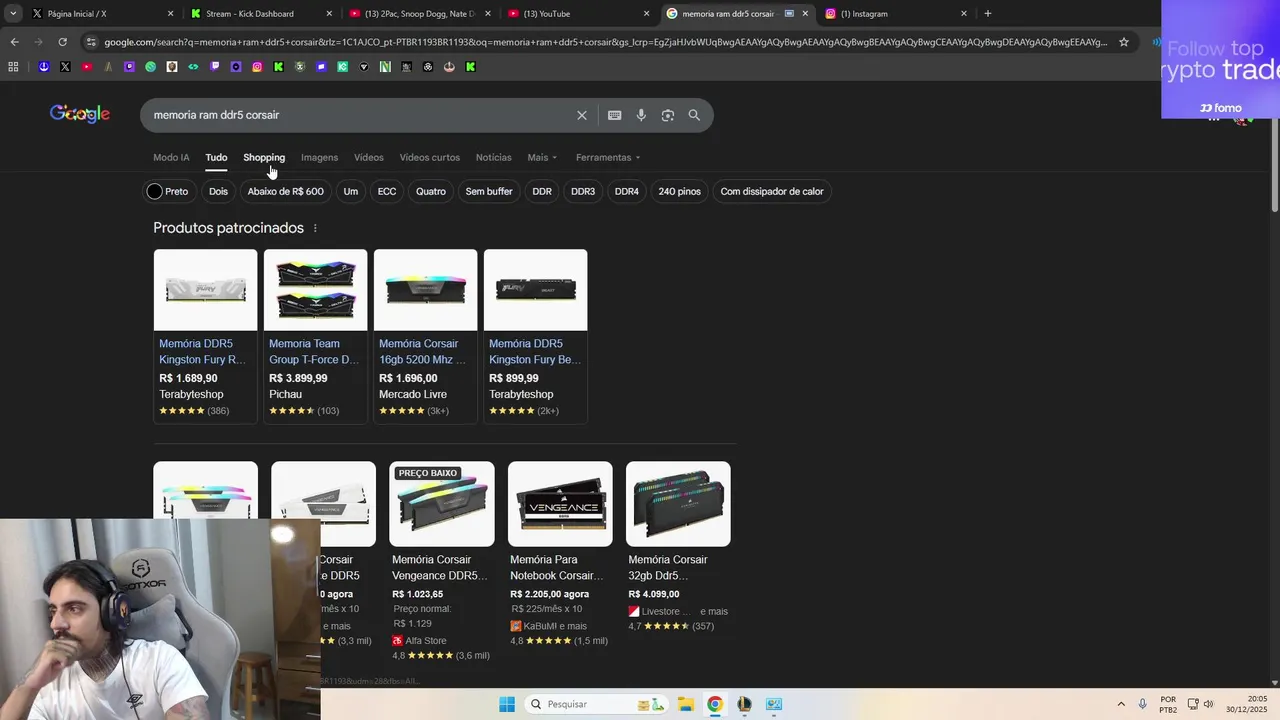Bookmark this page with the star icon
The width and height of the screenshot is (1280, 720).
pos(1124,42)
